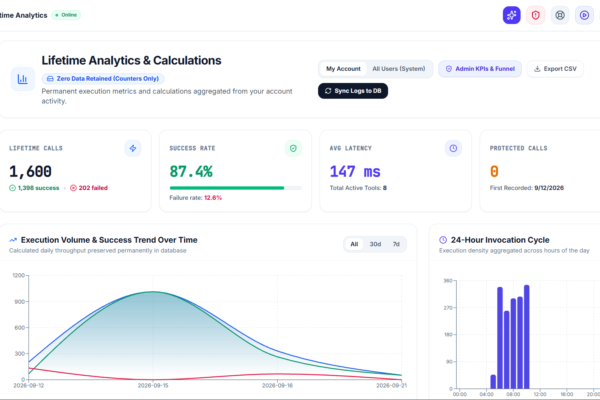Click the shortest bar near 05:00
This screenshot has height=400, width=600.
pos(493,382)
